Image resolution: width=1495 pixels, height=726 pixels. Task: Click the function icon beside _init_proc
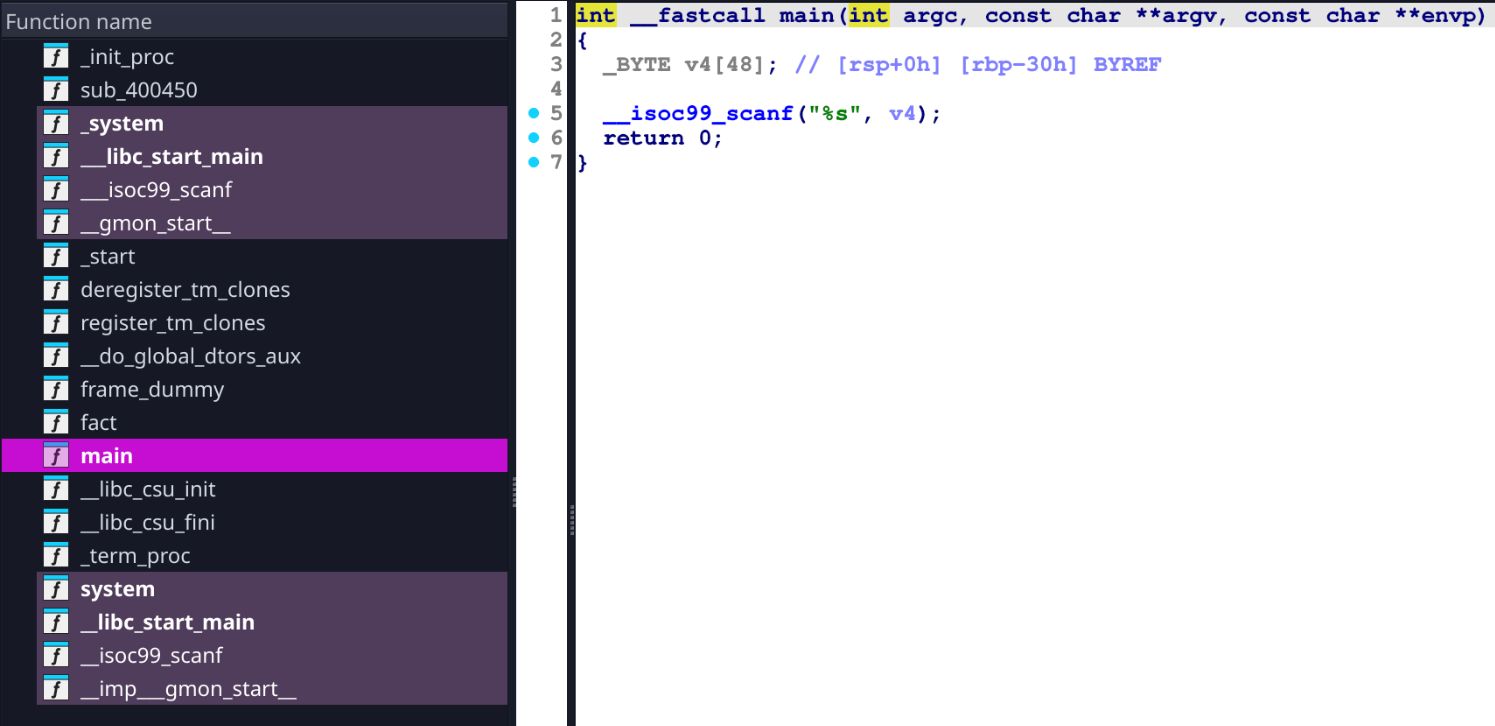coord(56,57)
